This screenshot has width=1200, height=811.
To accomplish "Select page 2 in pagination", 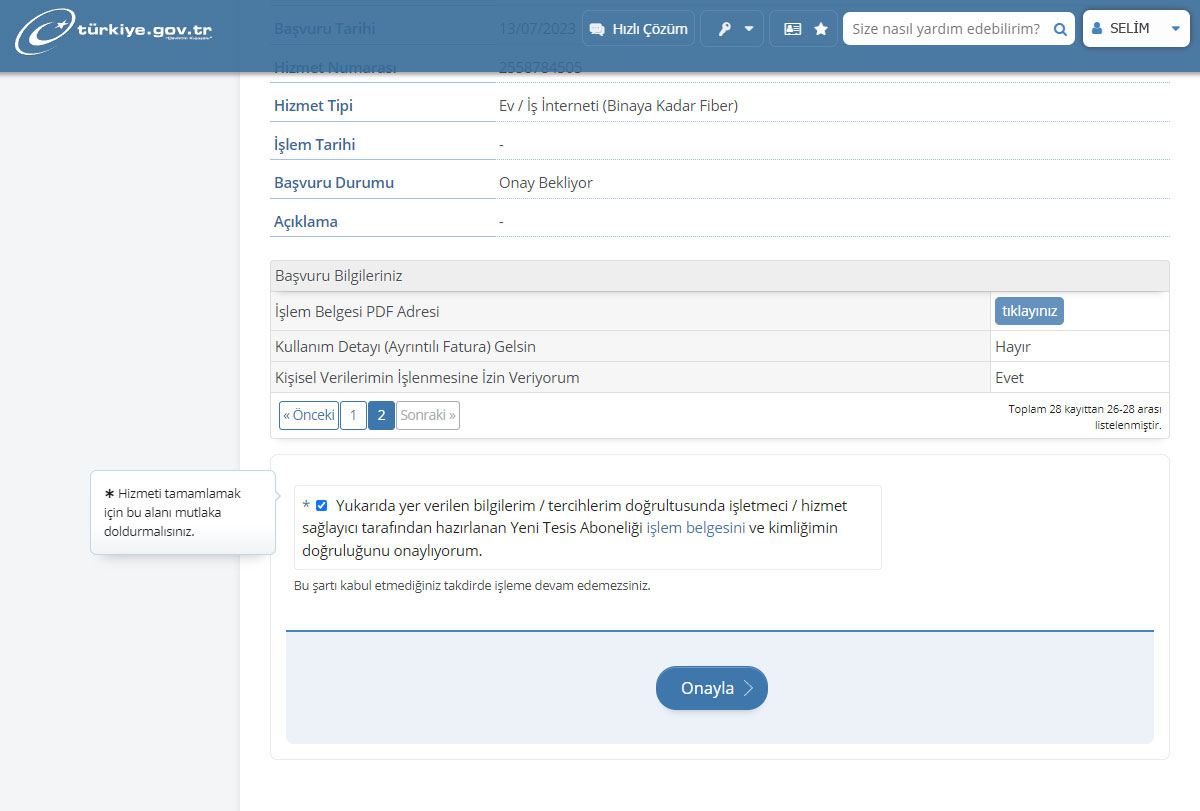I will (x=381, y=415).
